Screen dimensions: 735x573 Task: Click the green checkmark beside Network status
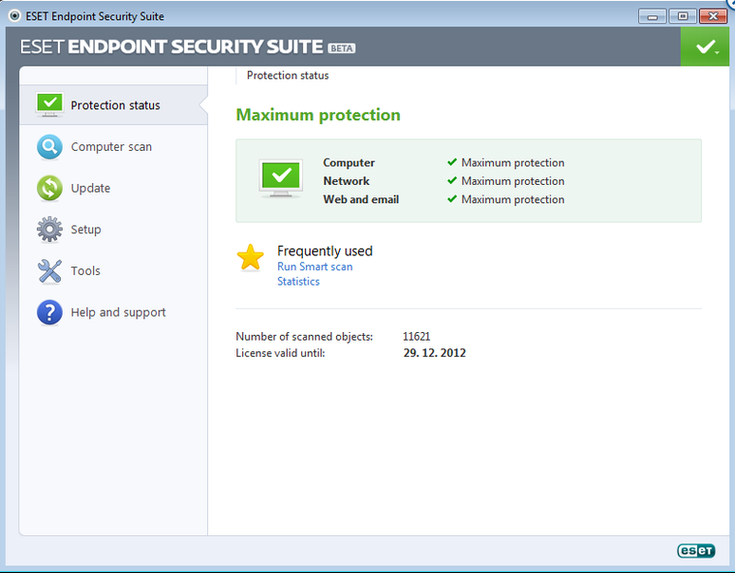452,181
